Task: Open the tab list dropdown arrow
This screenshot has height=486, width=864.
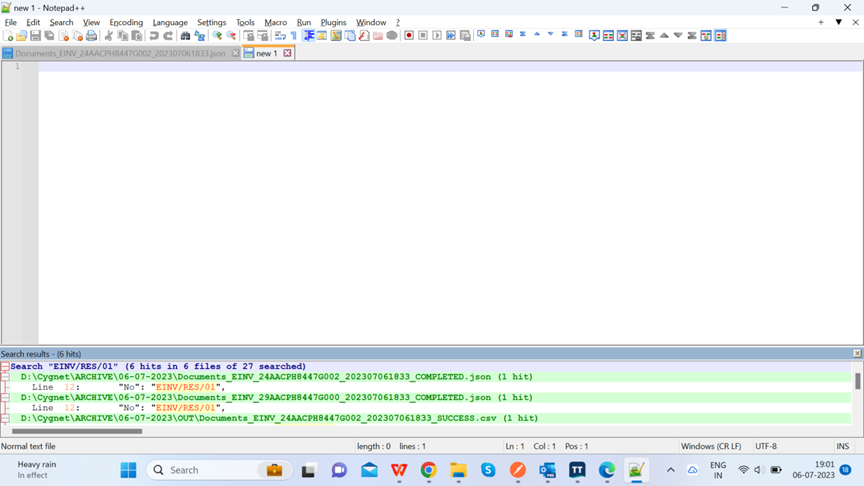Action: click(x=838, y=22)
